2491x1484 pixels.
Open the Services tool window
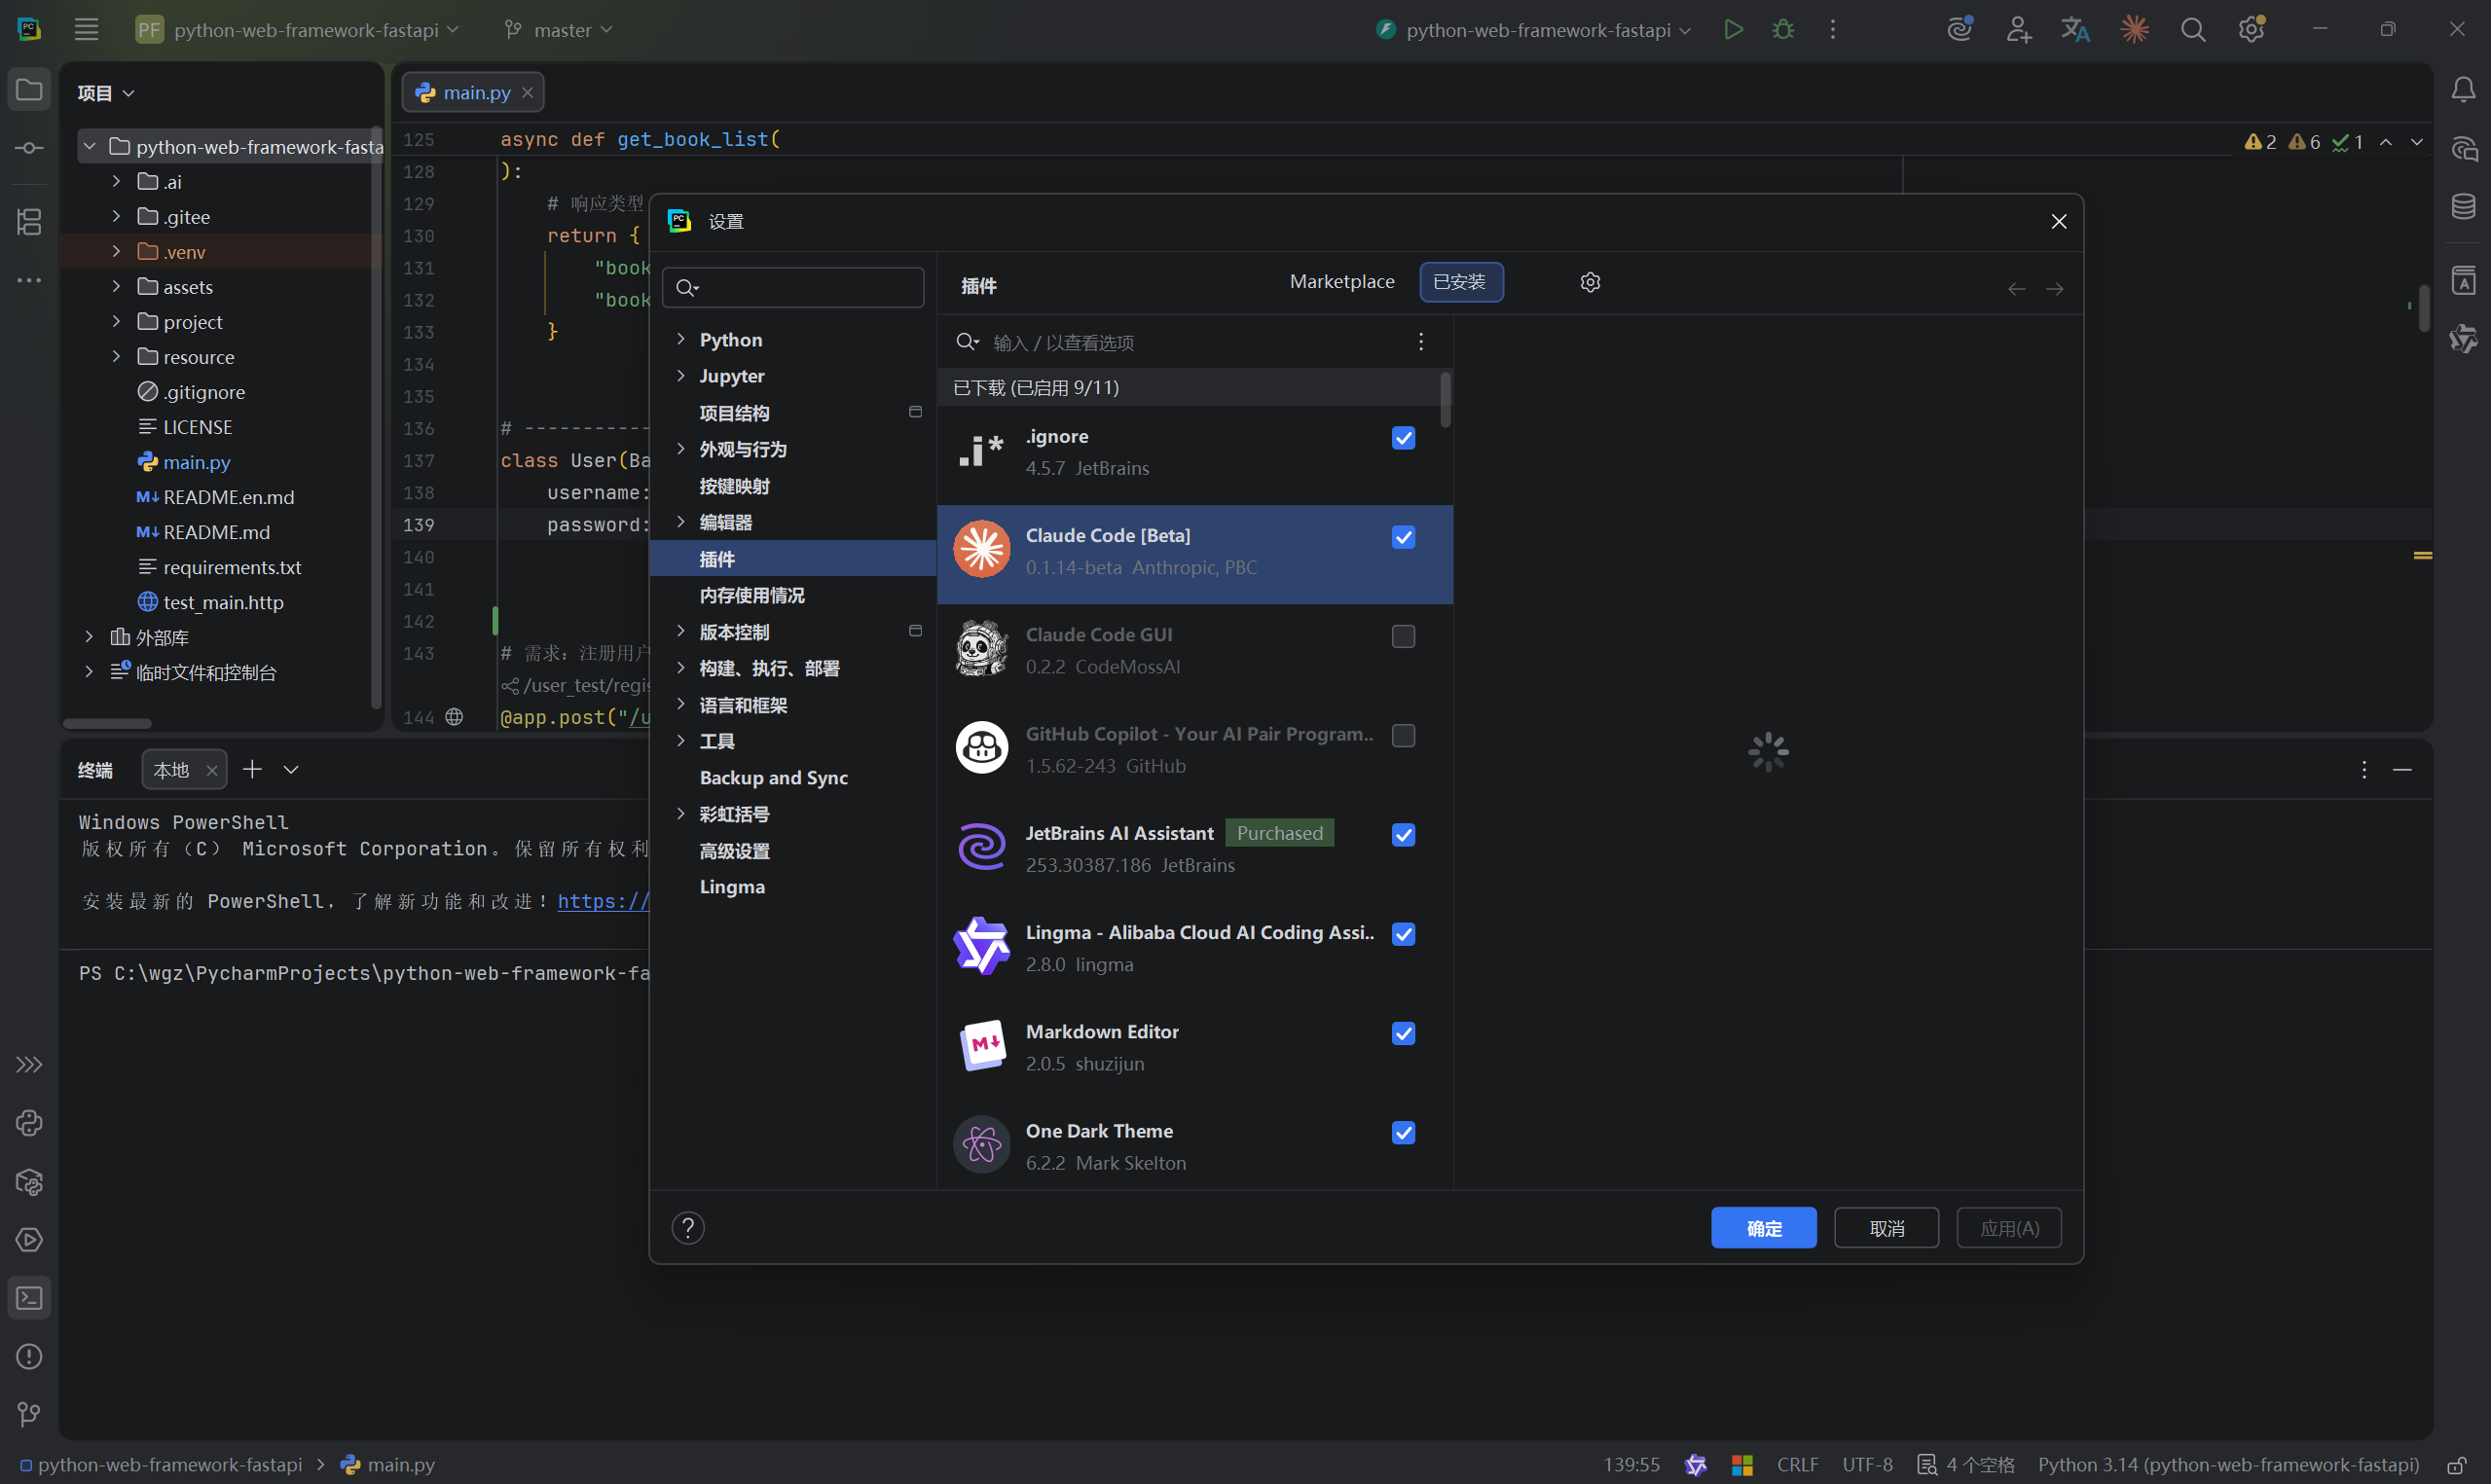pyautogui.click(x=29, y=1240)
